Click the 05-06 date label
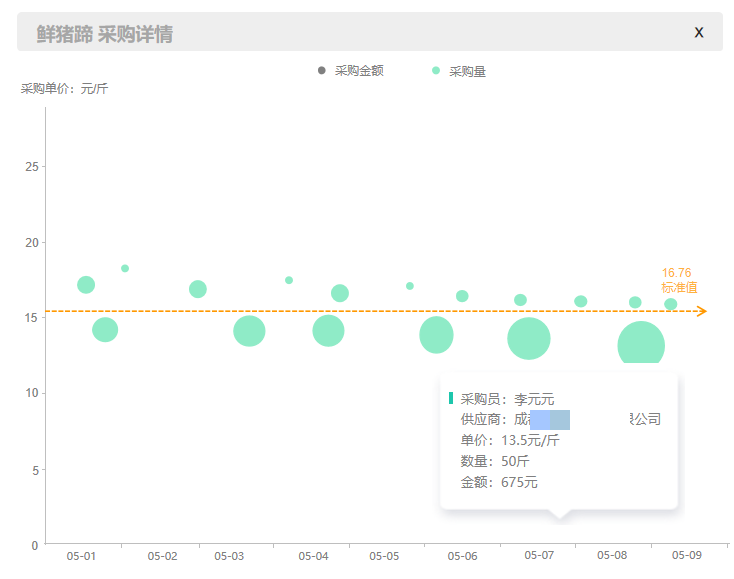This screenshot has width=734, height=579. (x=462, y=556)
